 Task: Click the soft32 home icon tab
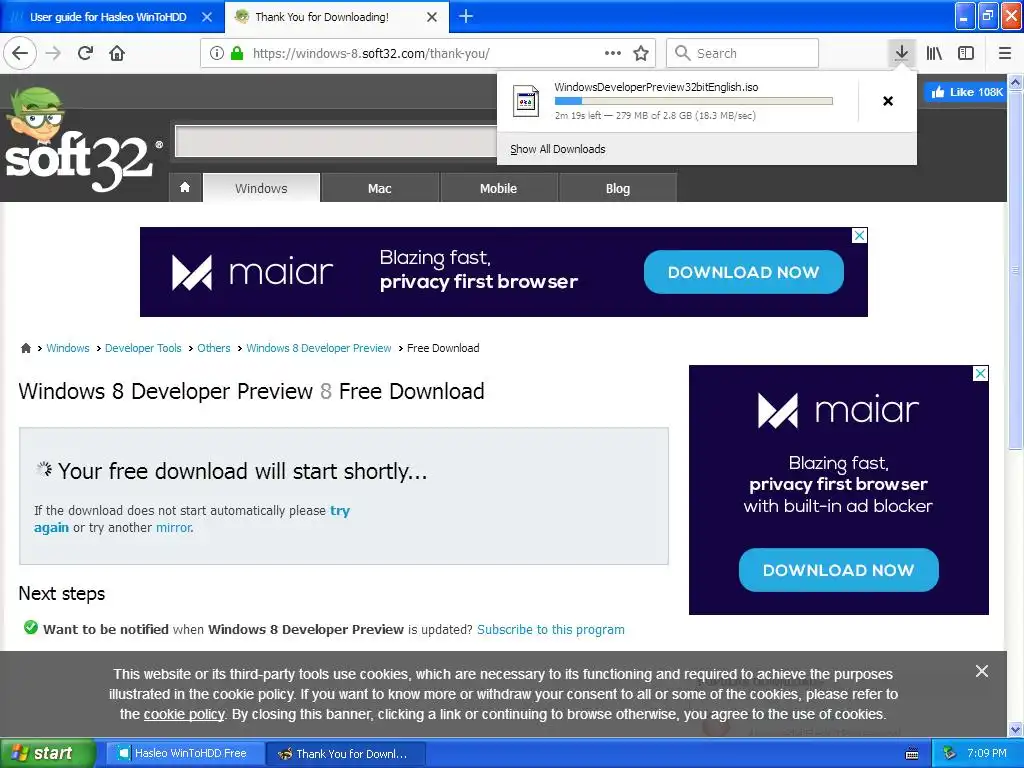click(185, 188)
